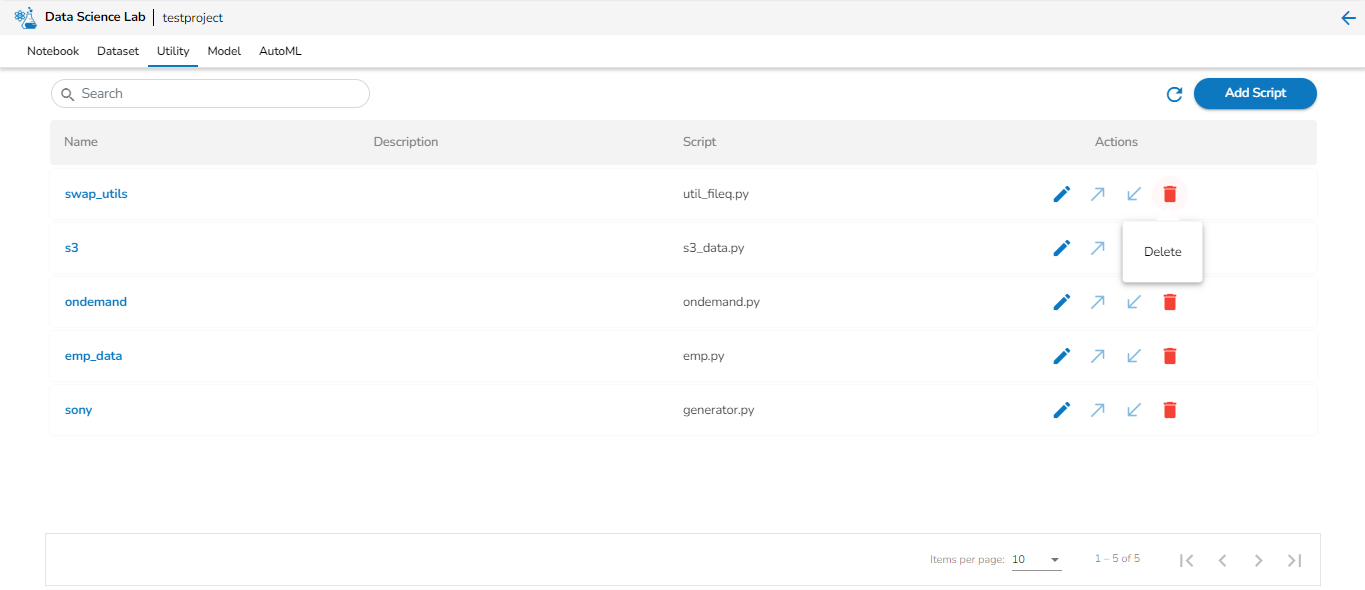Click the delete trash icon for swap_utils
1365x590 pixels.
coord(1170,194)
